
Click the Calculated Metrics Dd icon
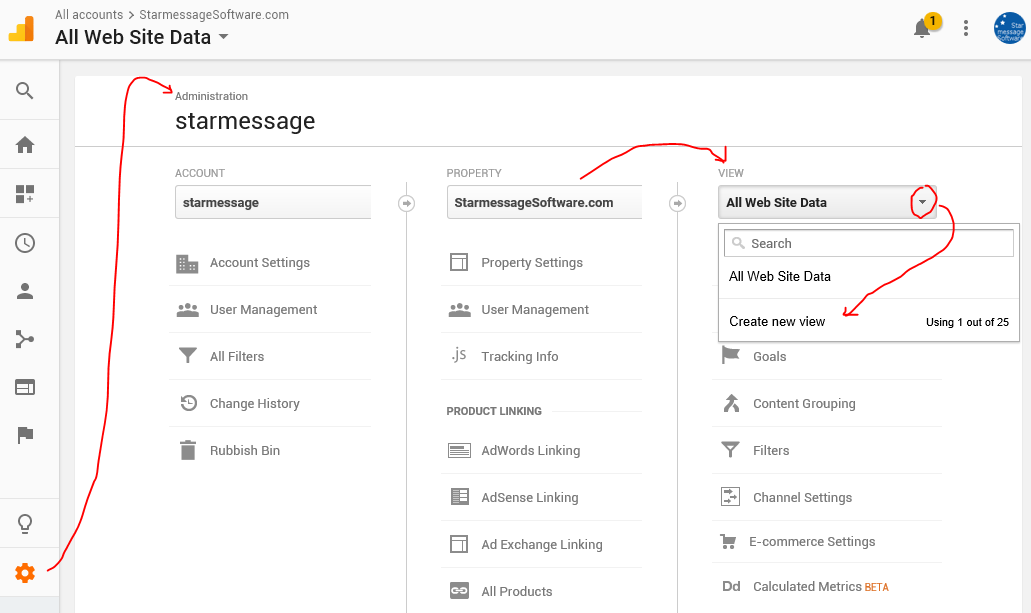pyautogui.click(x=731, y=586)
